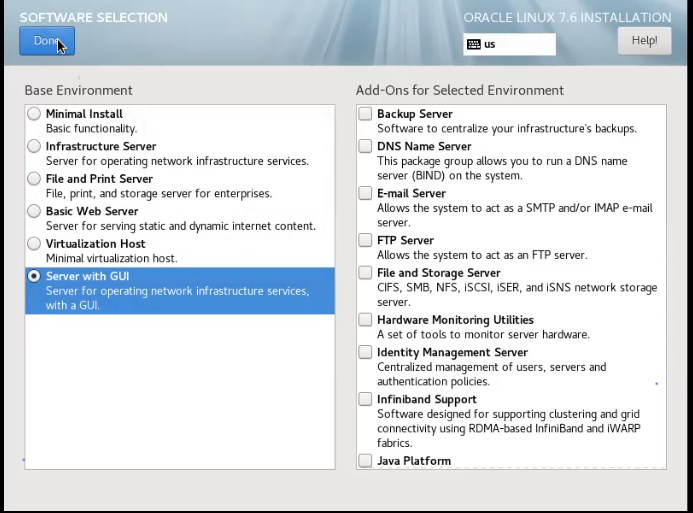Enable FTP Server add-on checkbox

365,240
